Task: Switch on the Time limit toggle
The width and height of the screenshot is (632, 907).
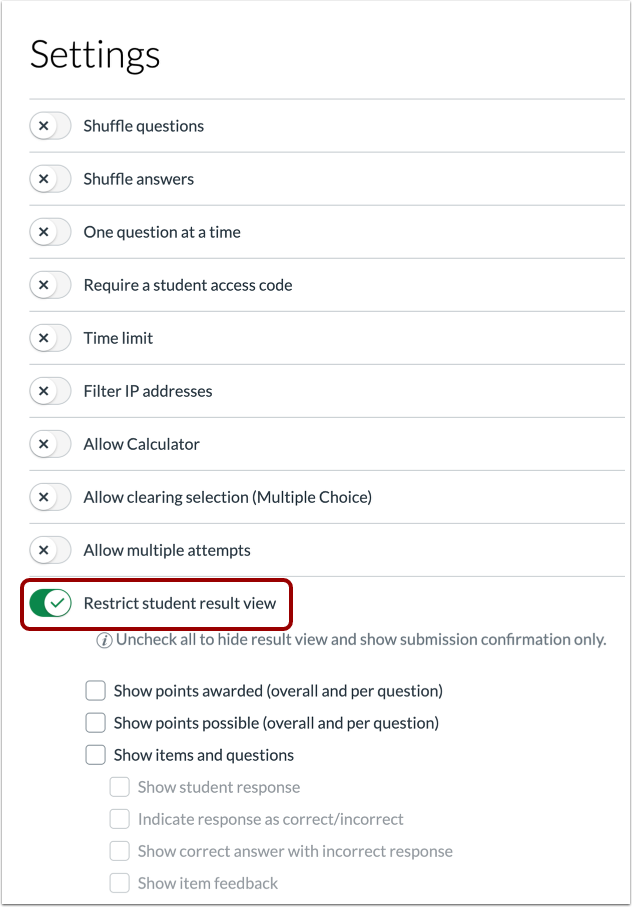Action: coord(50,338)
